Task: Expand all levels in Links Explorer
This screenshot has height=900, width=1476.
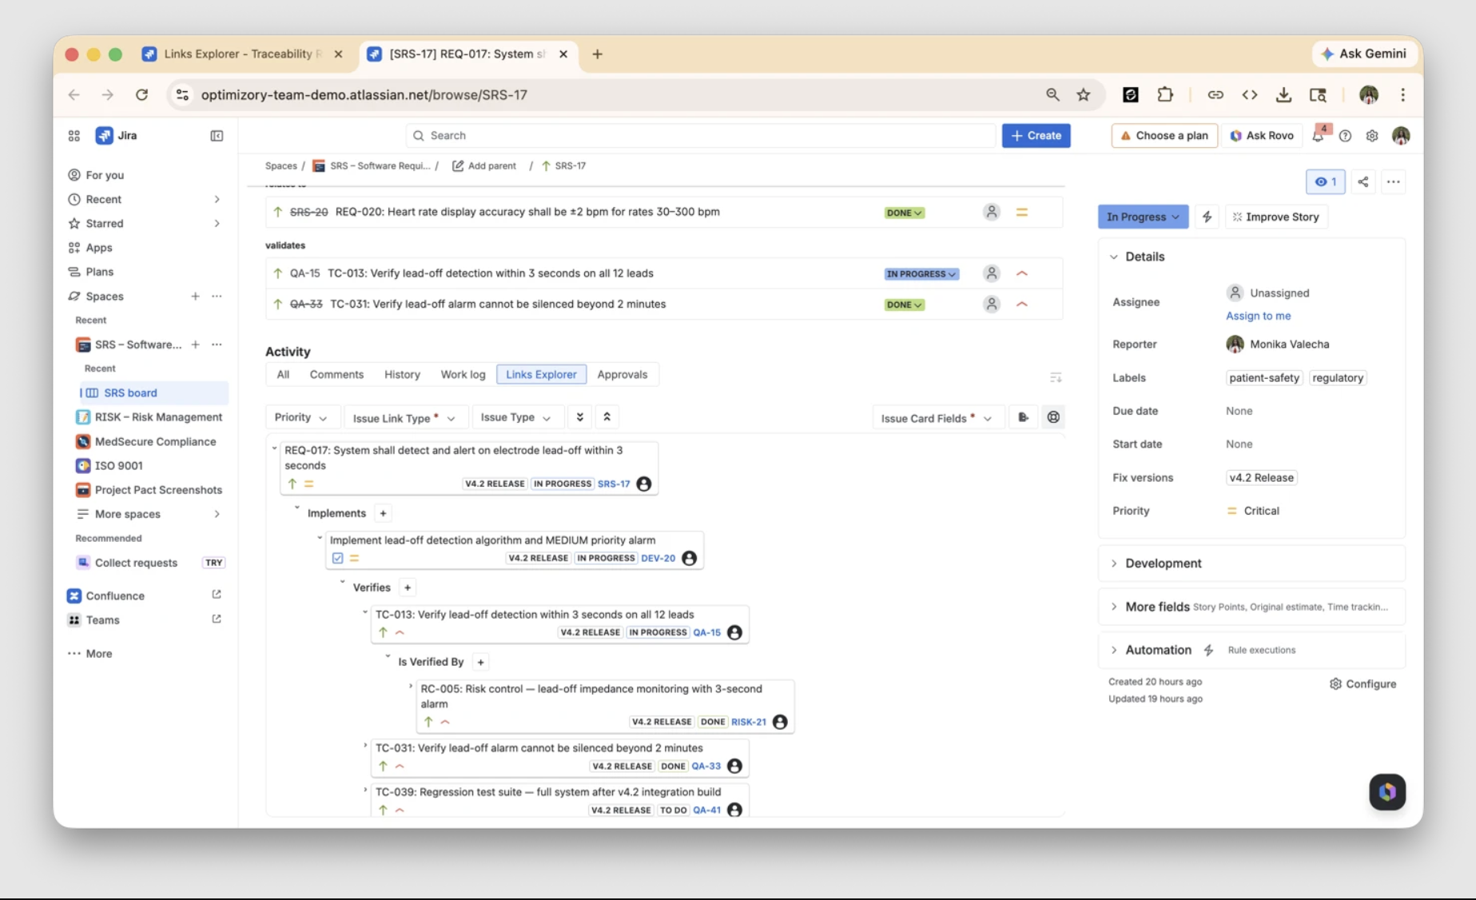Action: (580, 417)
